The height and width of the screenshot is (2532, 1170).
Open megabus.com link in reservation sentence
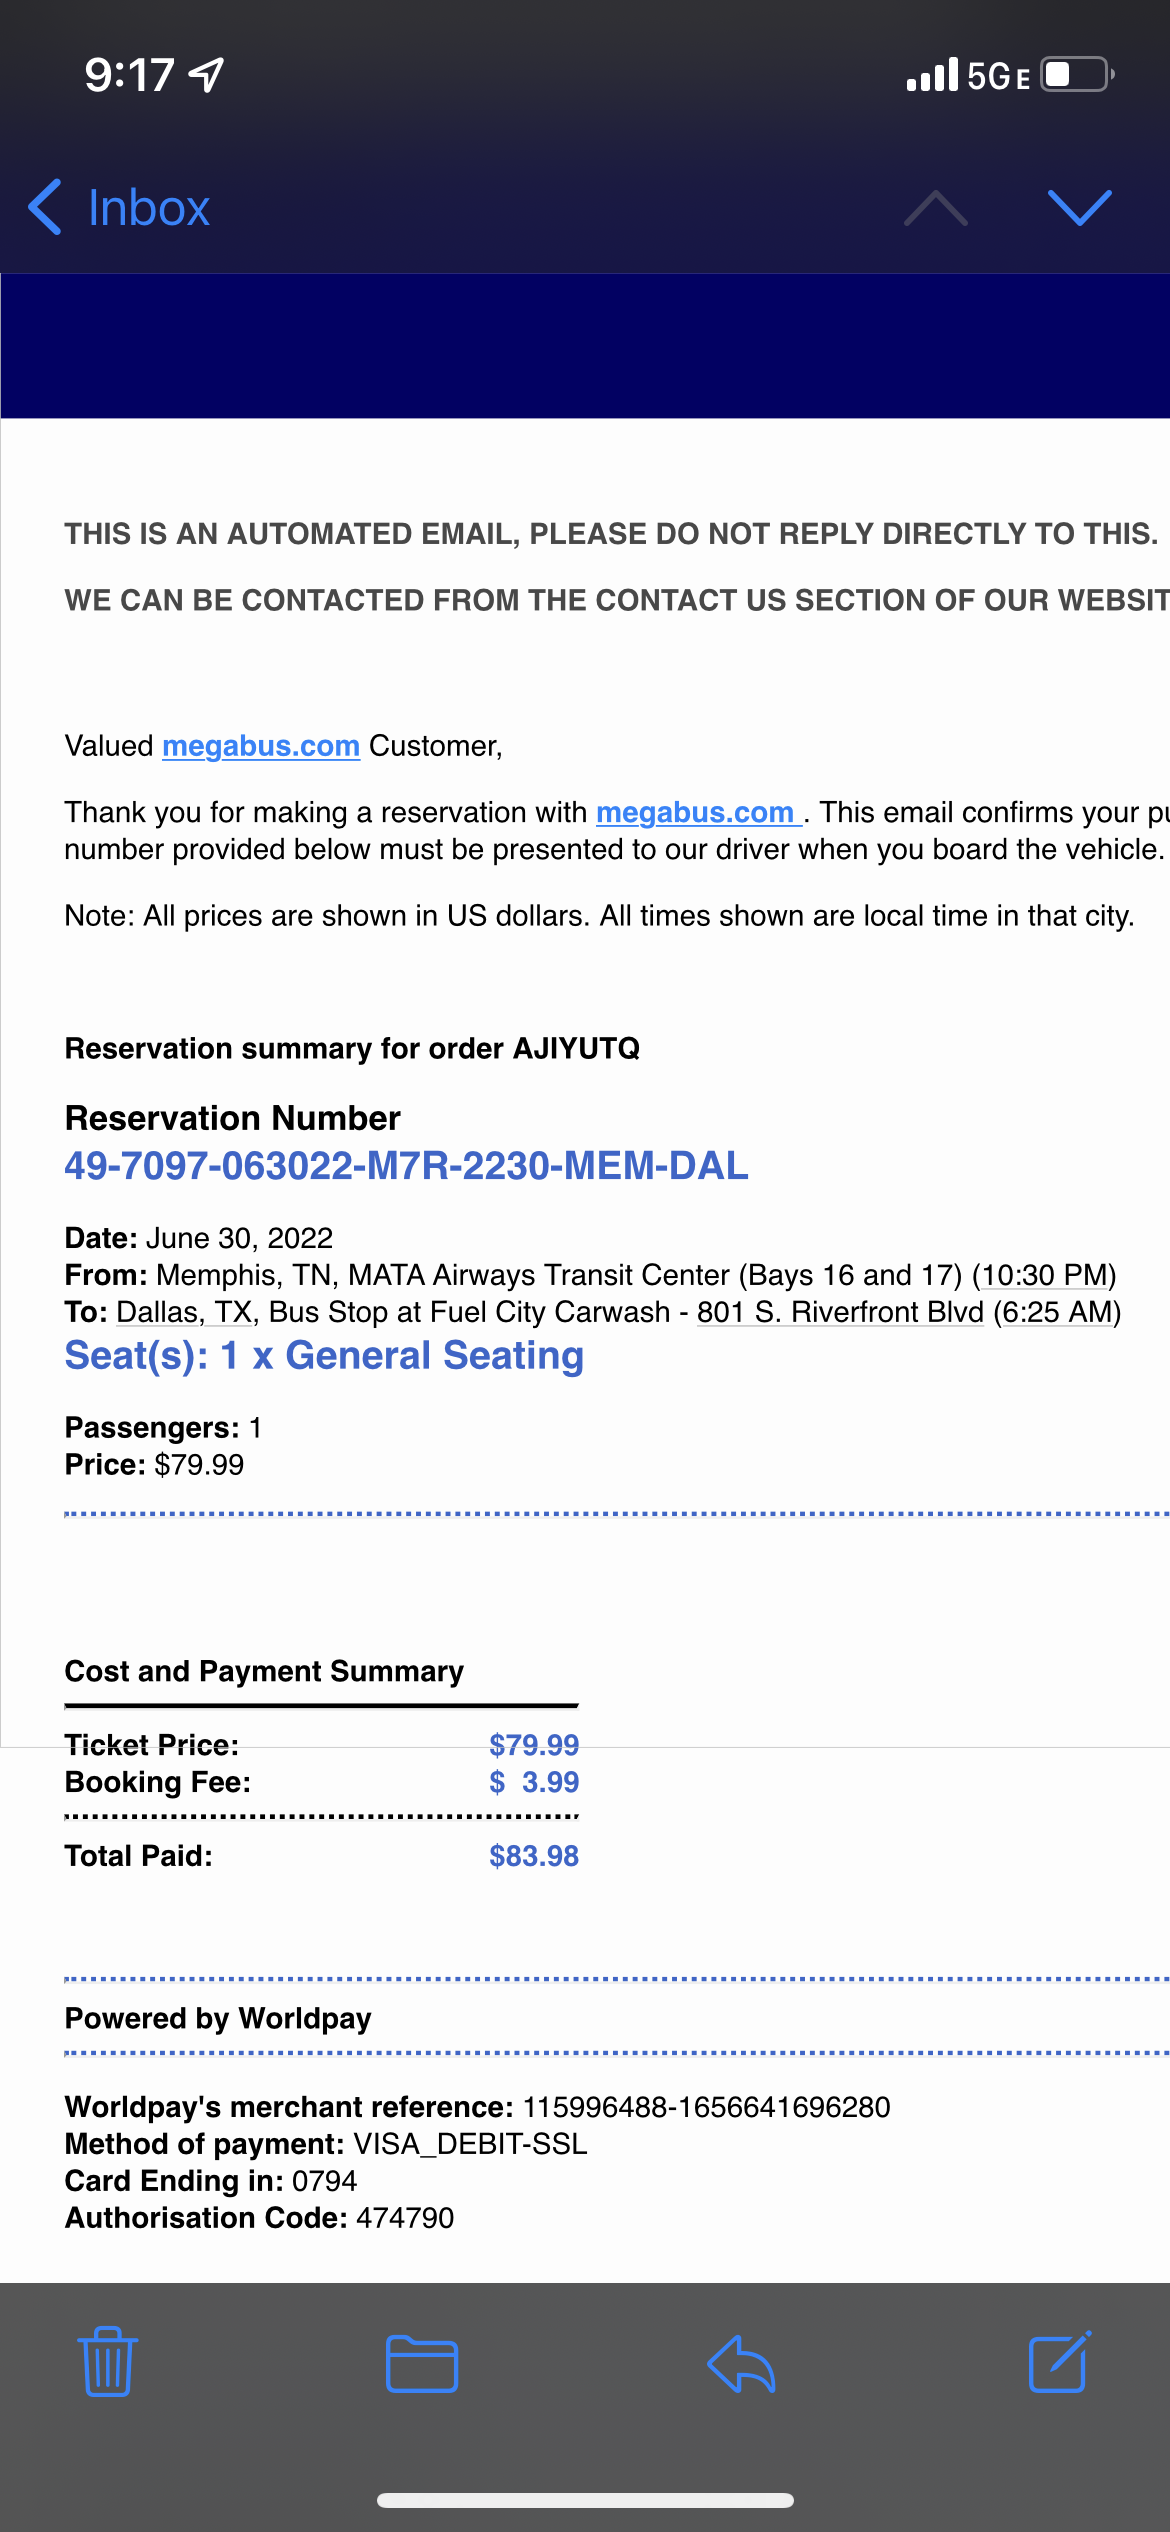pyautogui.click(x=697, y=812)
